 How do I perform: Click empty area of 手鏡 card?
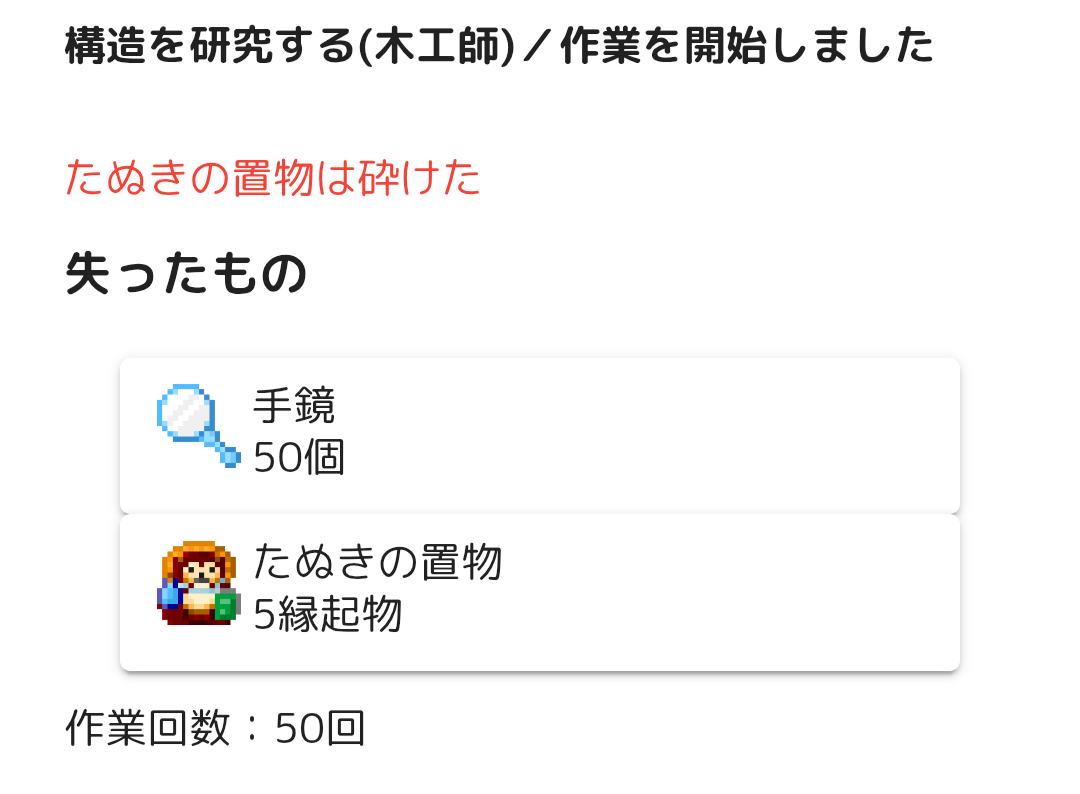pos(647,435)
